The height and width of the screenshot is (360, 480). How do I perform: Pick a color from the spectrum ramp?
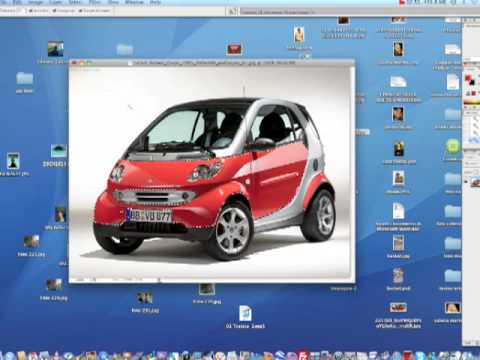click(x=472, y=102)
